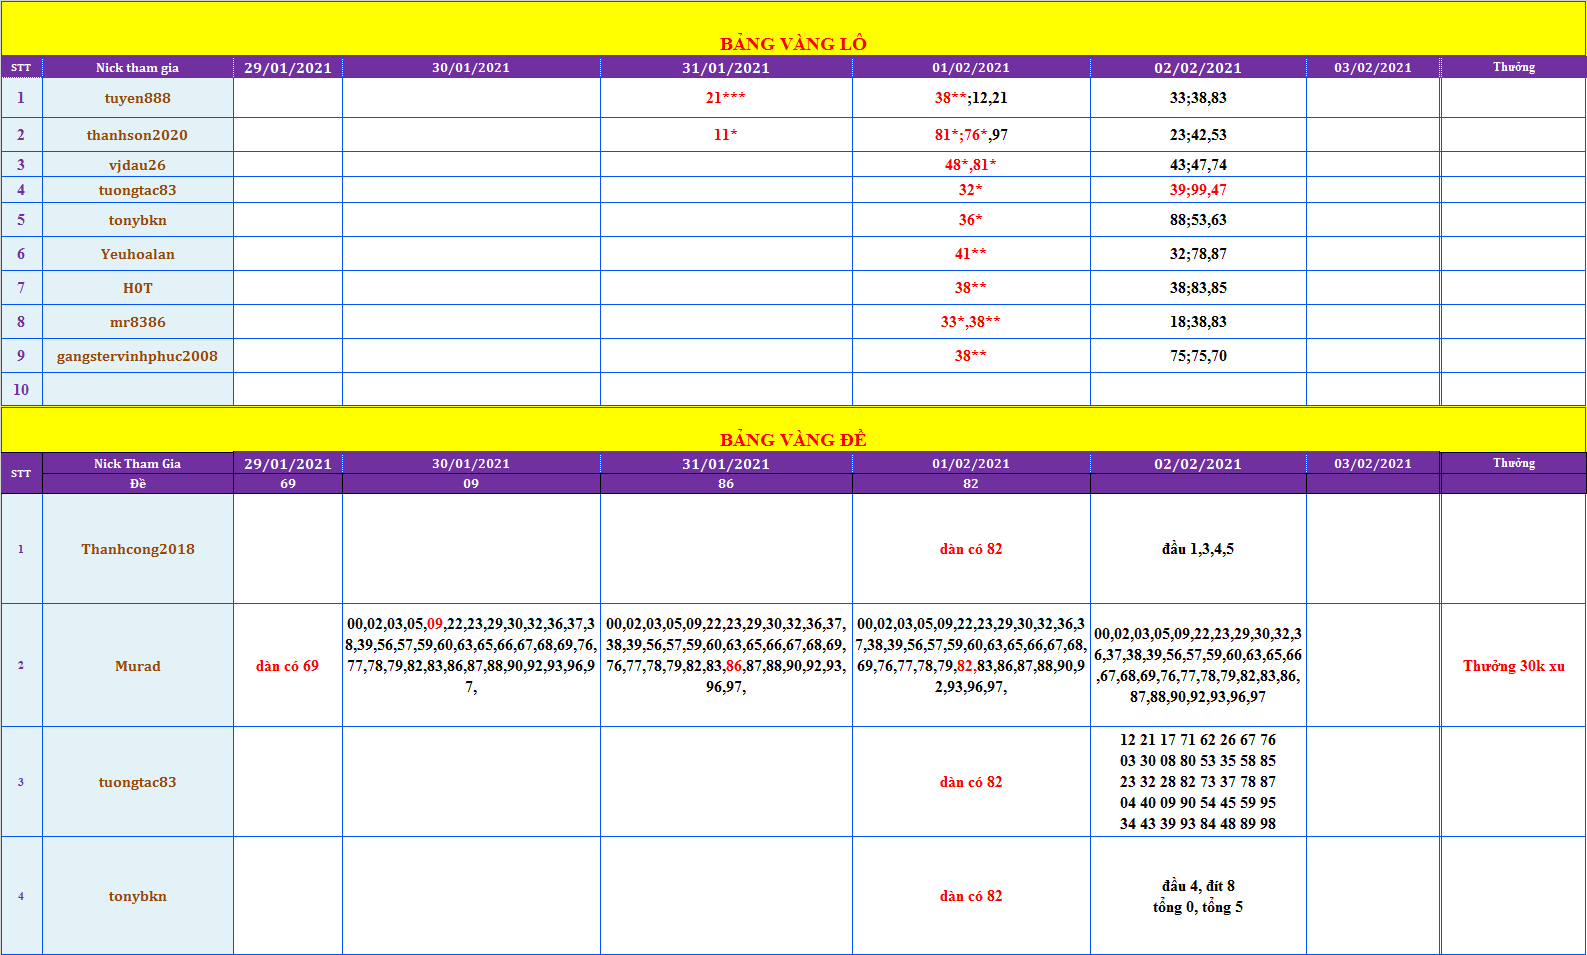Click '29/01/2021' header in Đề table

[288, 464]
